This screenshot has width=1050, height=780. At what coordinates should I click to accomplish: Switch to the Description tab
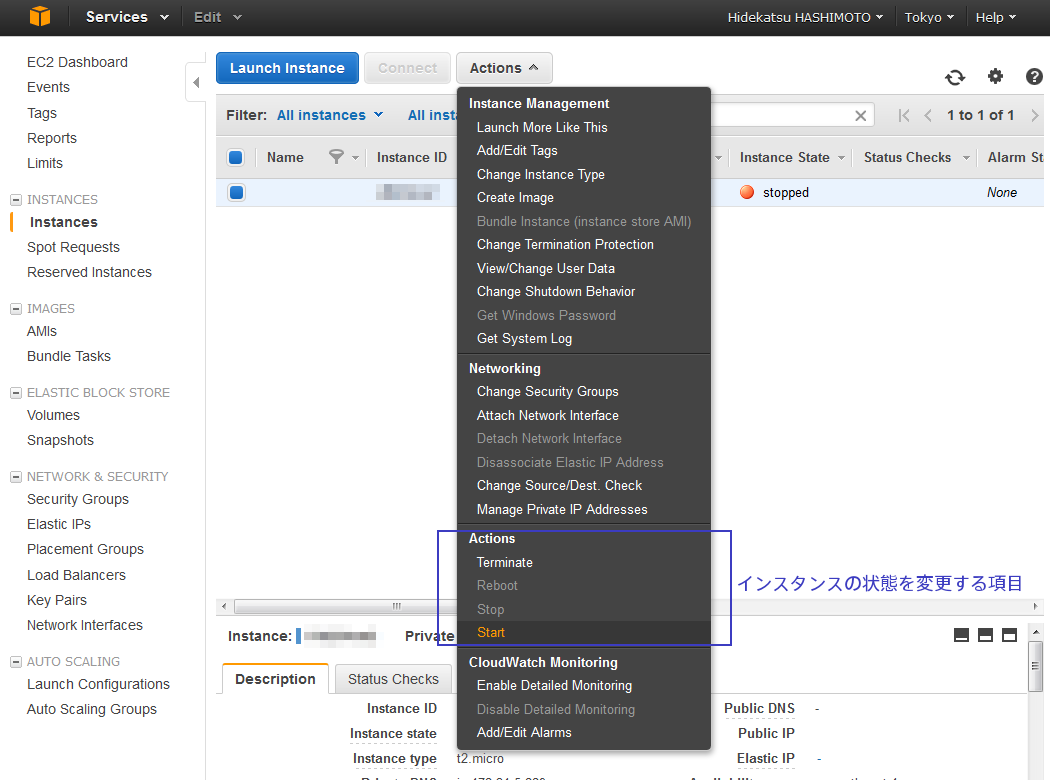click(x=275, y=679)
